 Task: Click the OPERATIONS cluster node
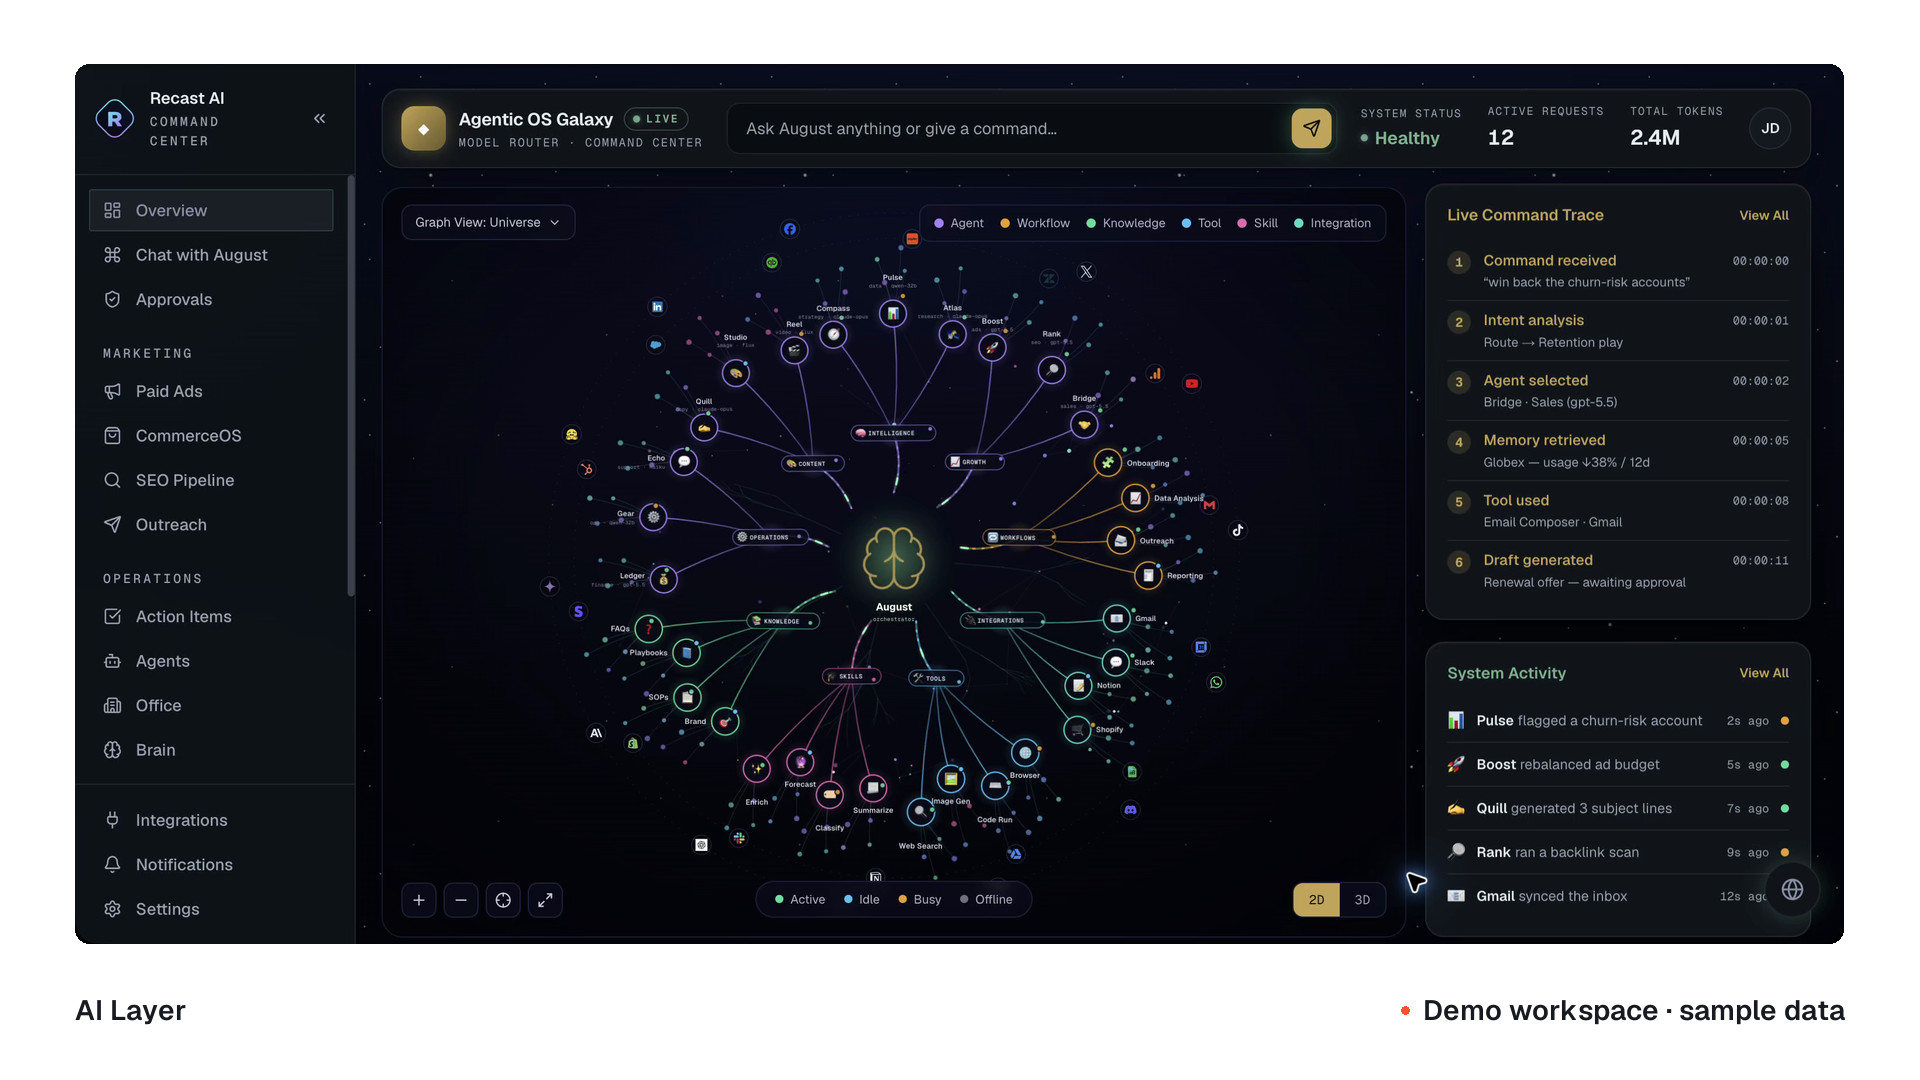pyautogui.click(x=769, y=537)
